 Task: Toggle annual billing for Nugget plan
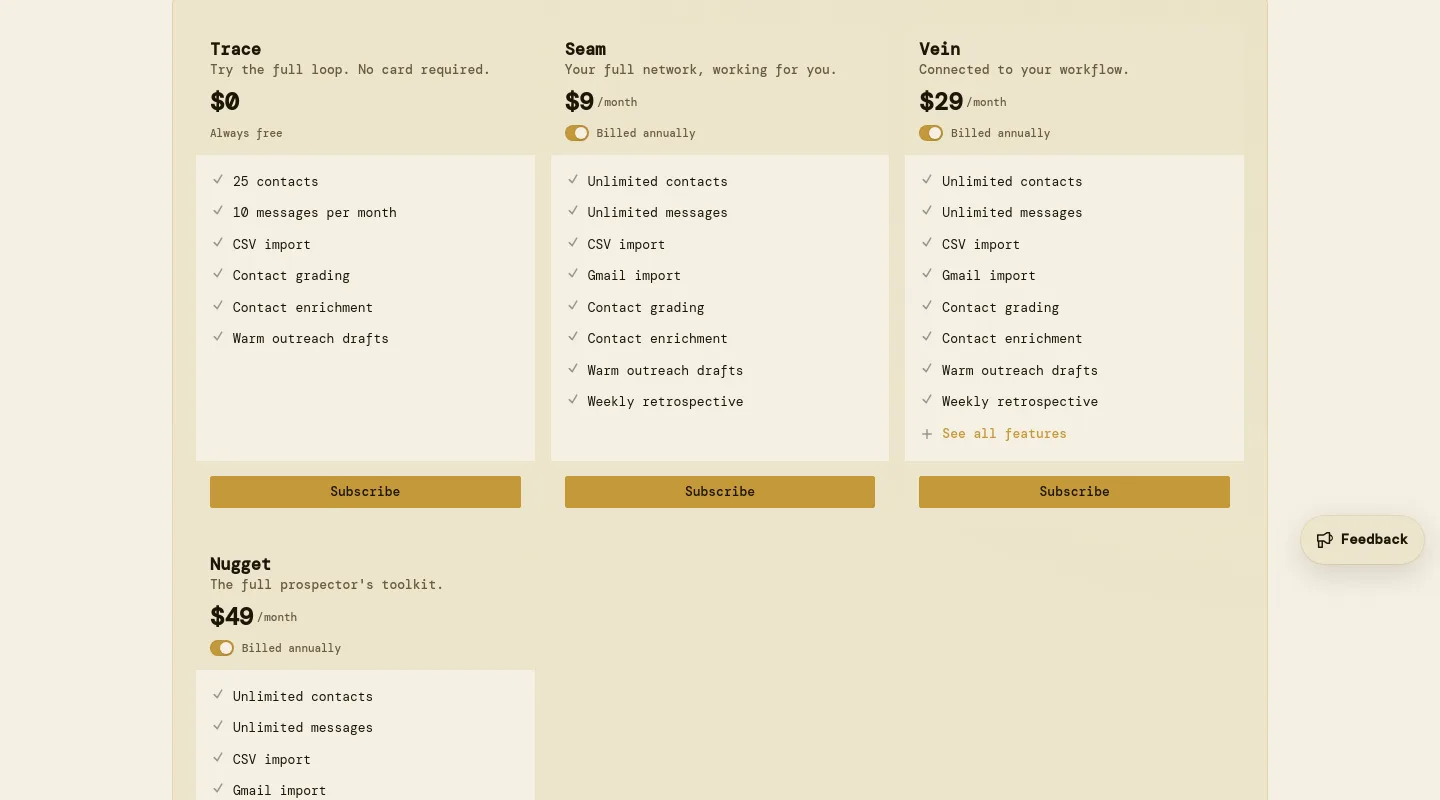[222, 648]
